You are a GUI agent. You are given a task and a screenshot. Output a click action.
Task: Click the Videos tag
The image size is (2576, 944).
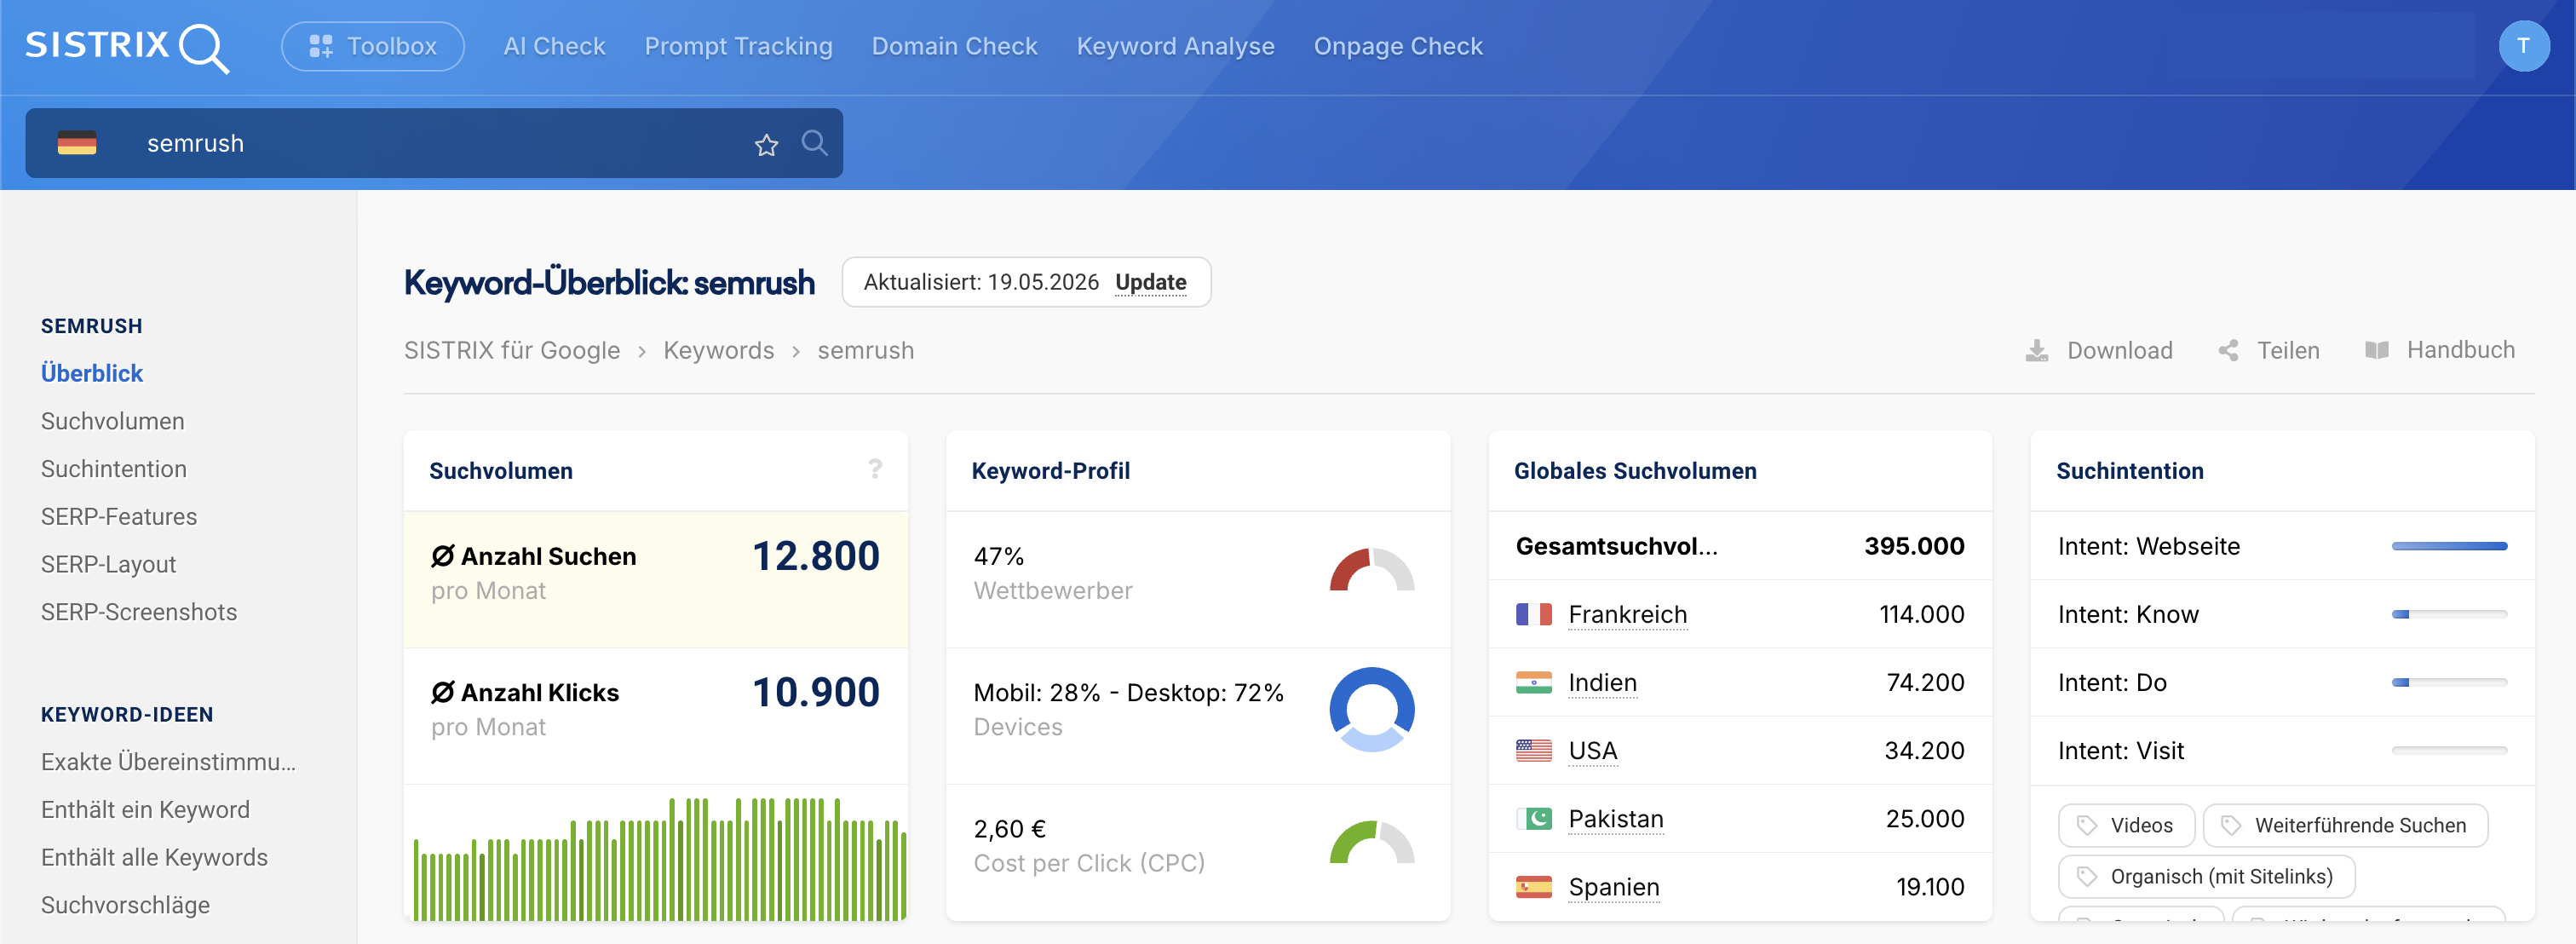(x=2125, y=825)
